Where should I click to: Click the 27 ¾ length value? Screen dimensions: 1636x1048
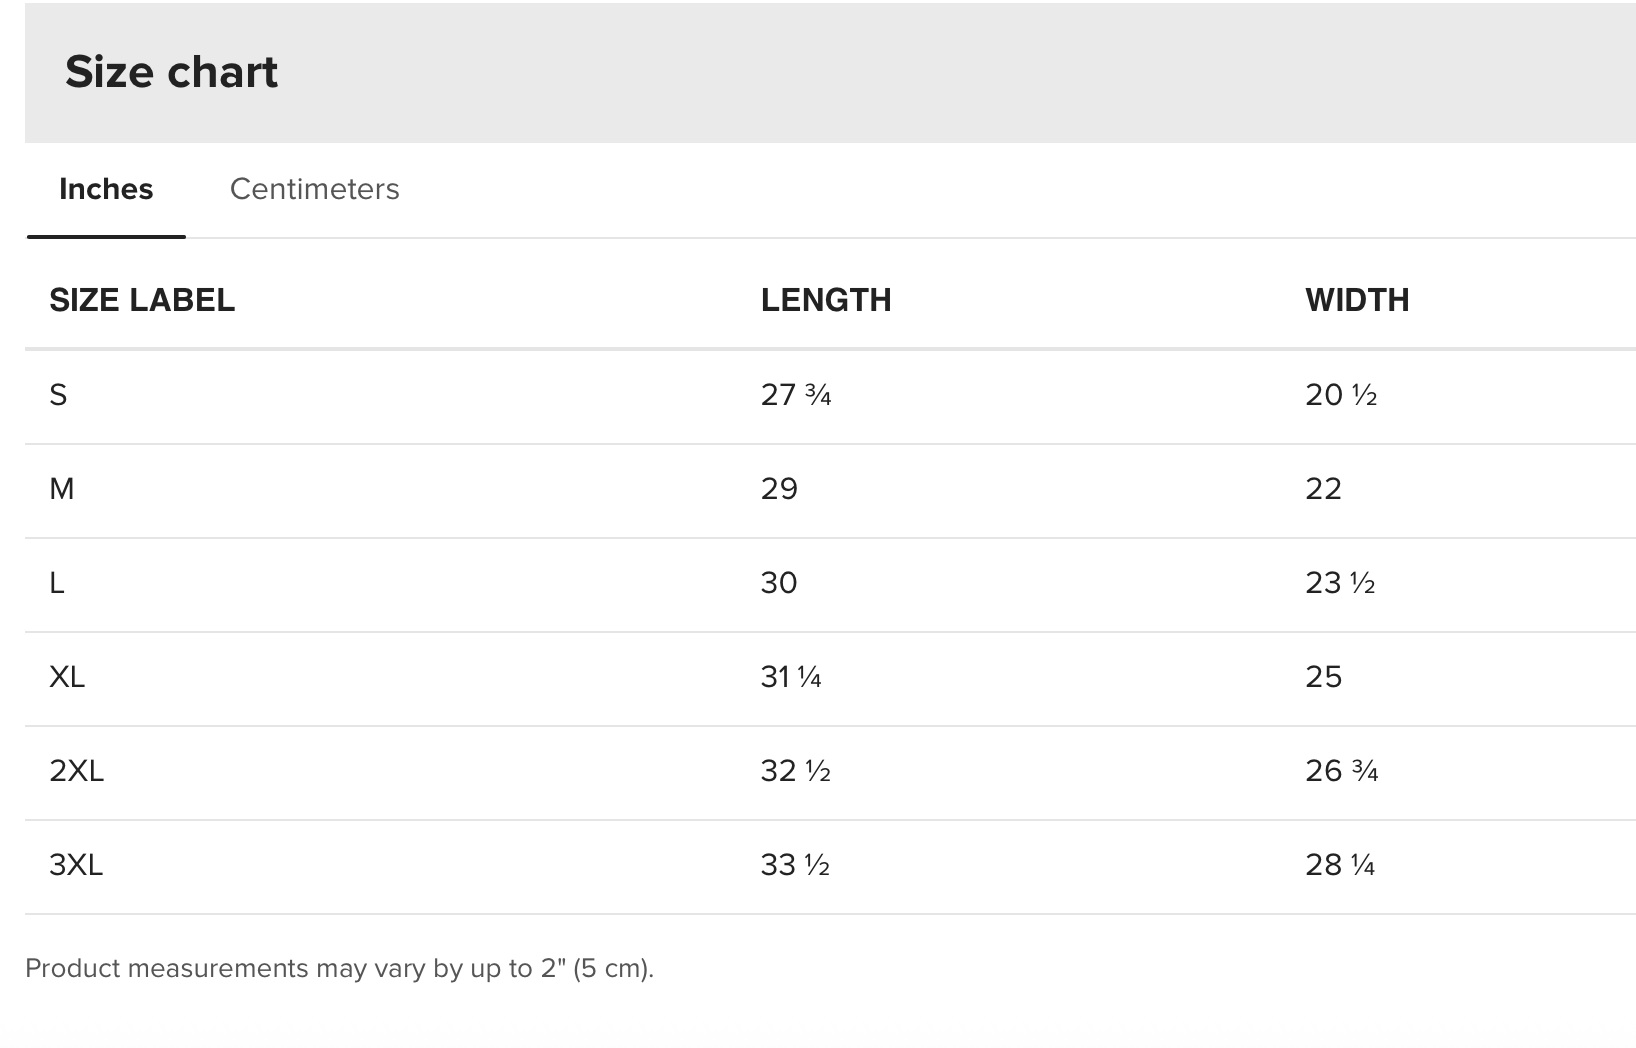[796, 395]
